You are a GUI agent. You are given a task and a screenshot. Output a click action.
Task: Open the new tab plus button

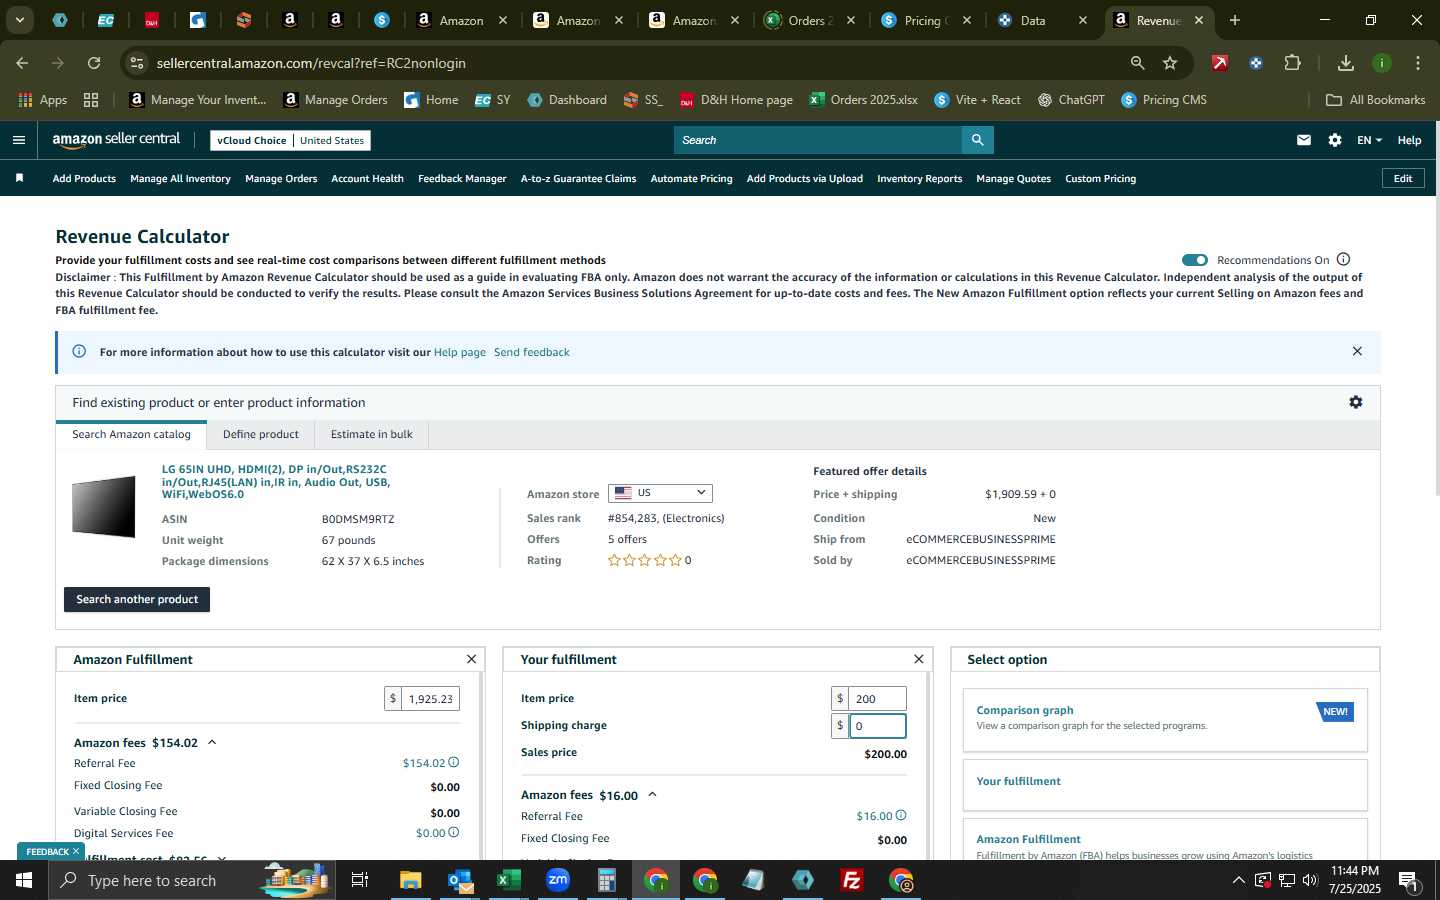1234,20
